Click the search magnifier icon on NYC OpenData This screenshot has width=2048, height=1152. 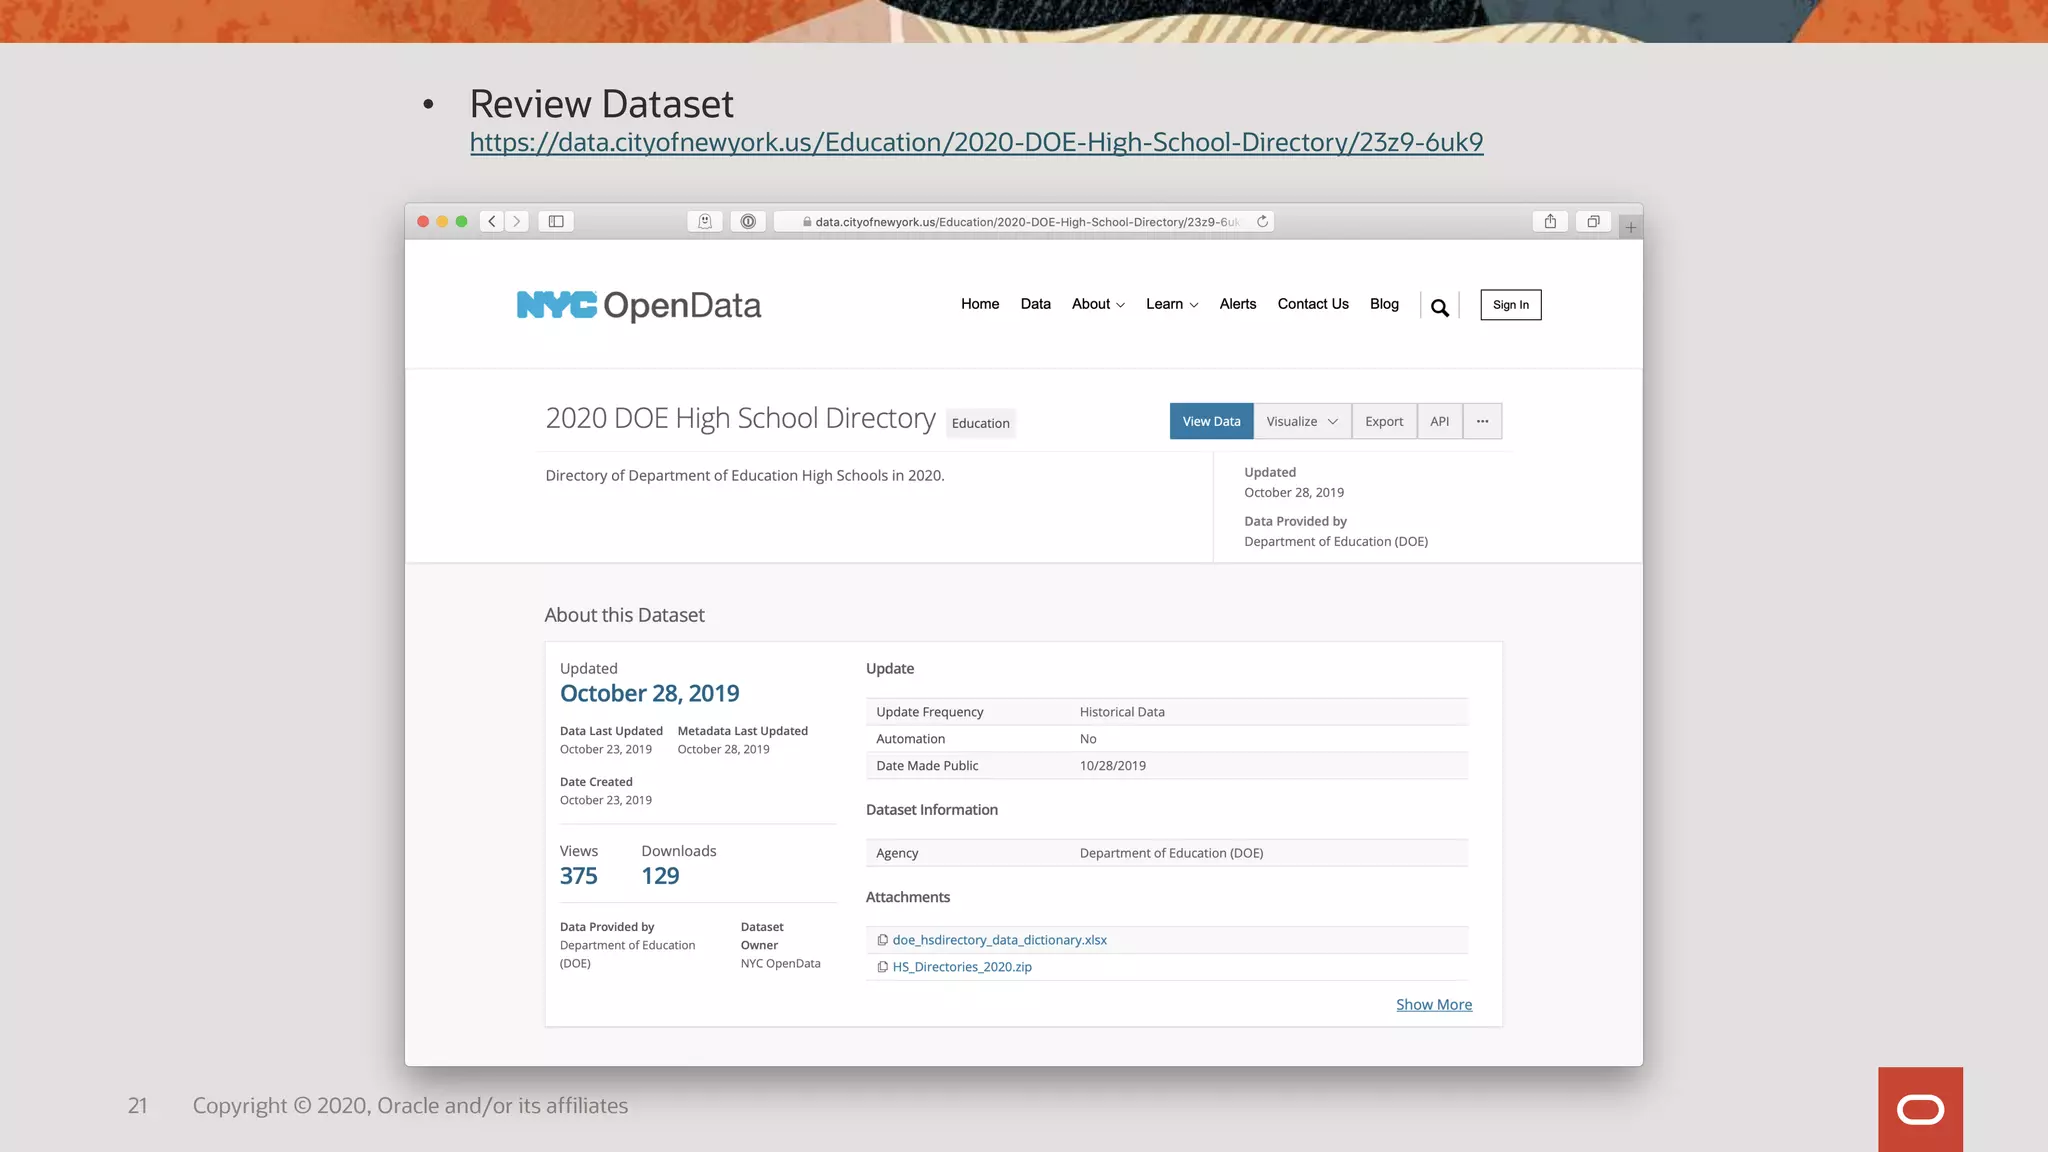click(x=1440, y=307)
